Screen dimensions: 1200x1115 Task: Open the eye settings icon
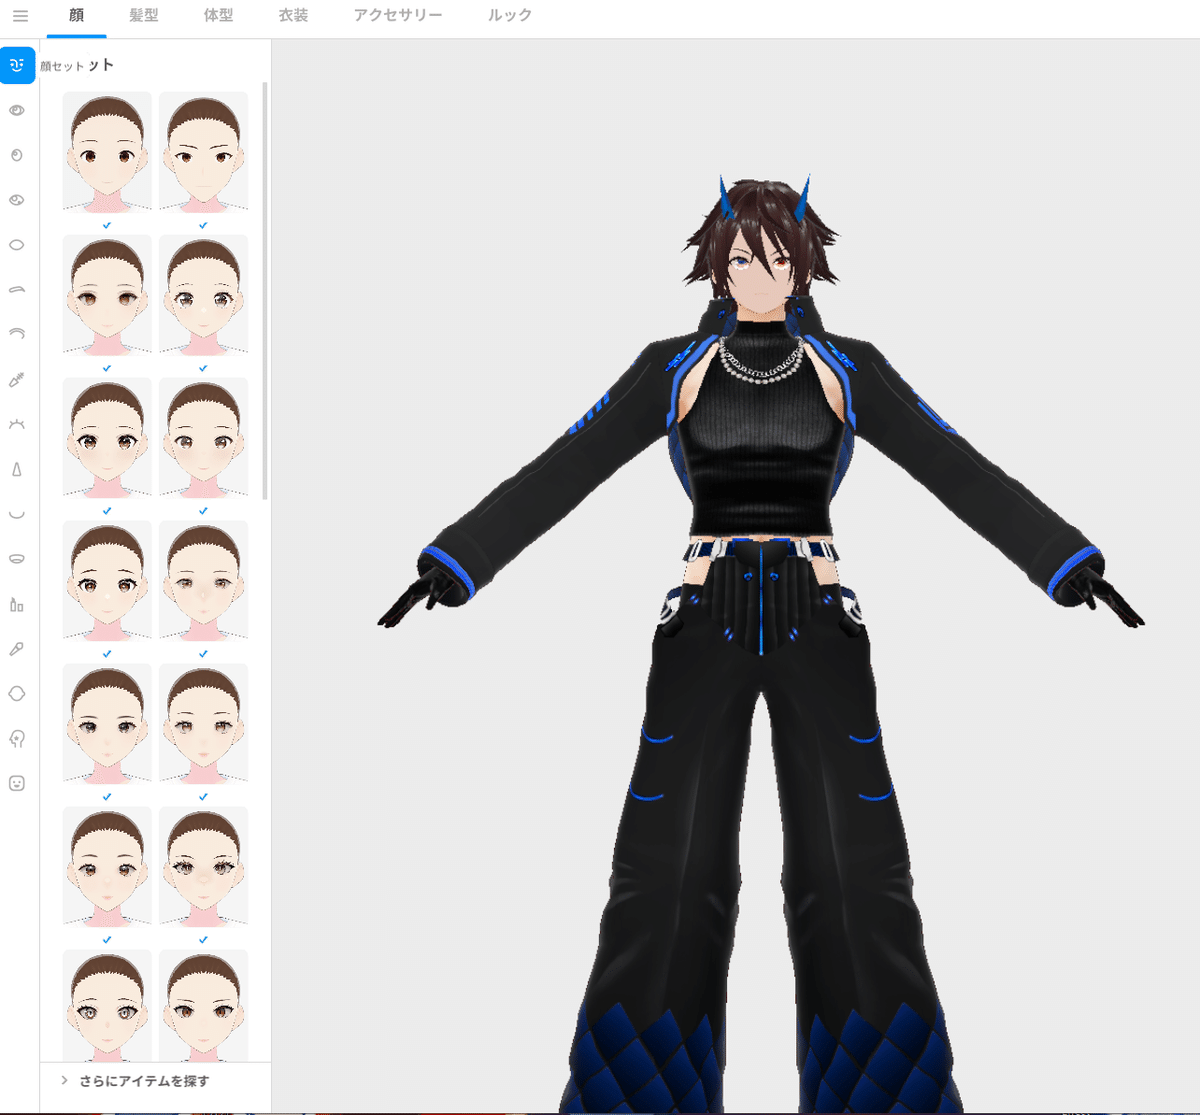point(17,110)
